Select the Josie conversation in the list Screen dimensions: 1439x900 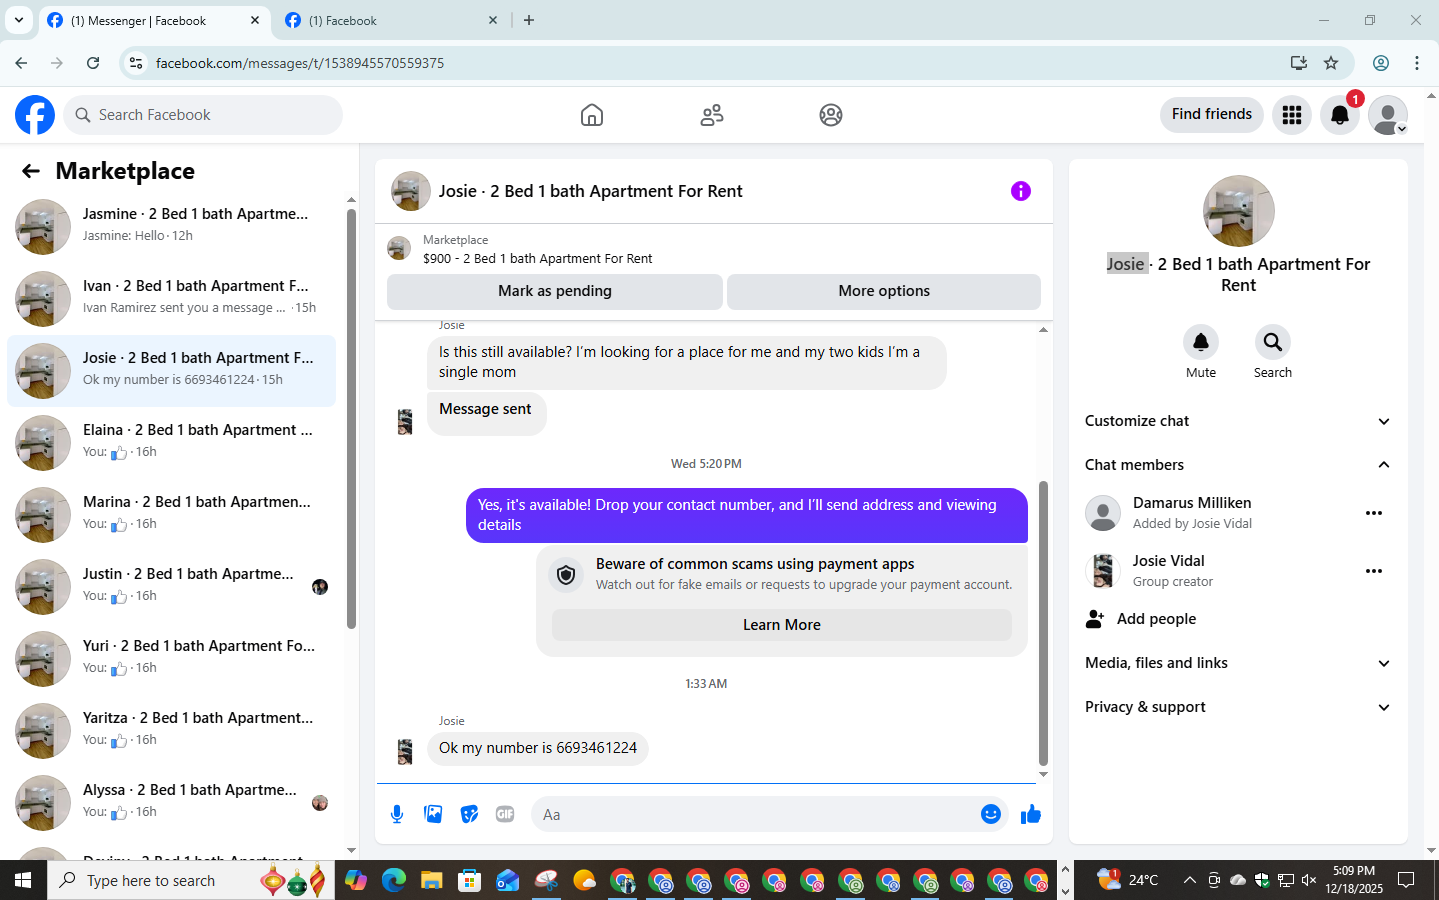pyautogui.click(x=172, y=370)
